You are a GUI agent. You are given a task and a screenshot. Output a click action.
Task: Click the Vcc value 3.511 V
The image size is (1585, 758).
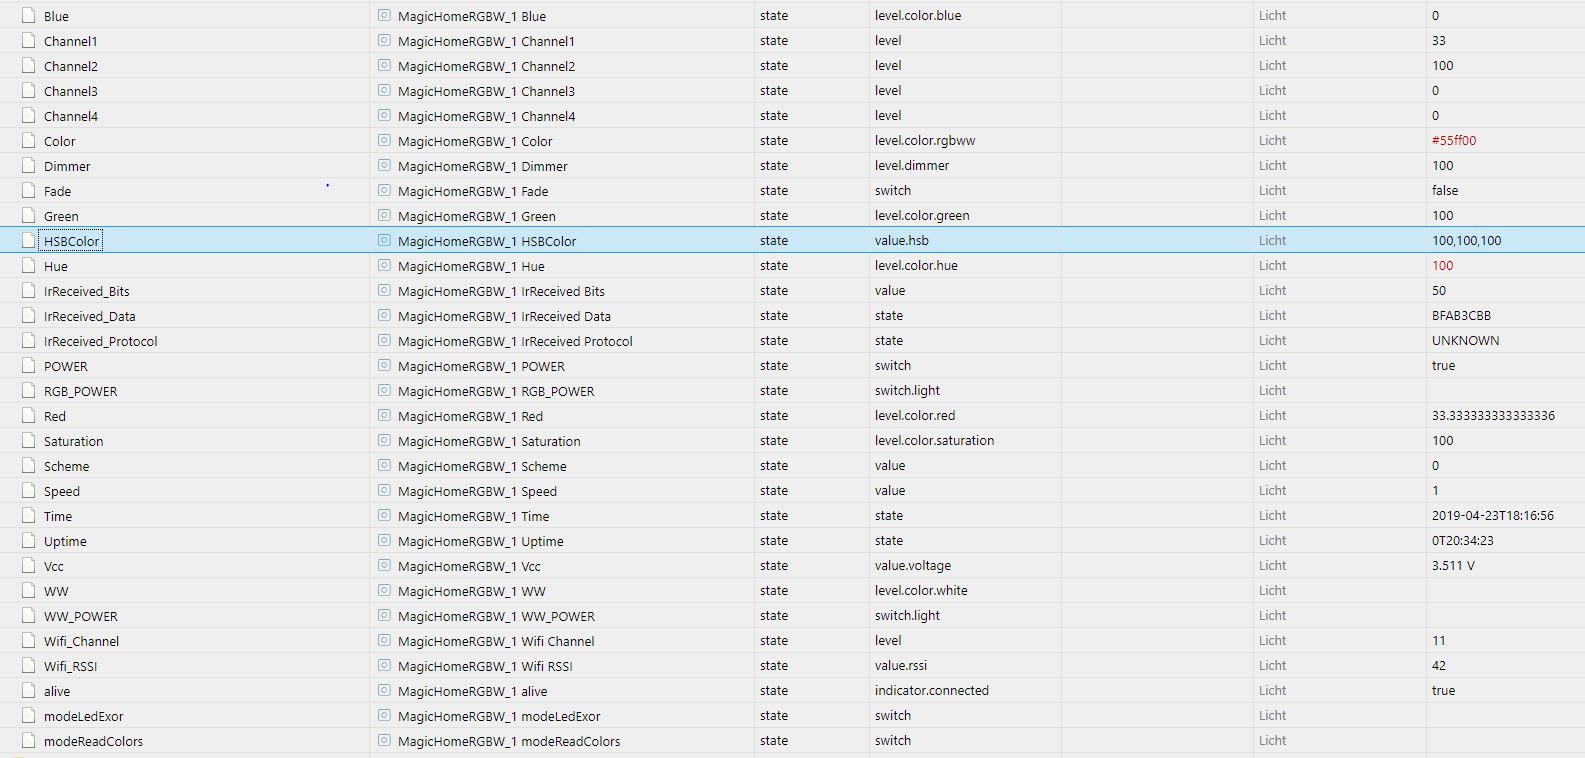coord(1454,566)
